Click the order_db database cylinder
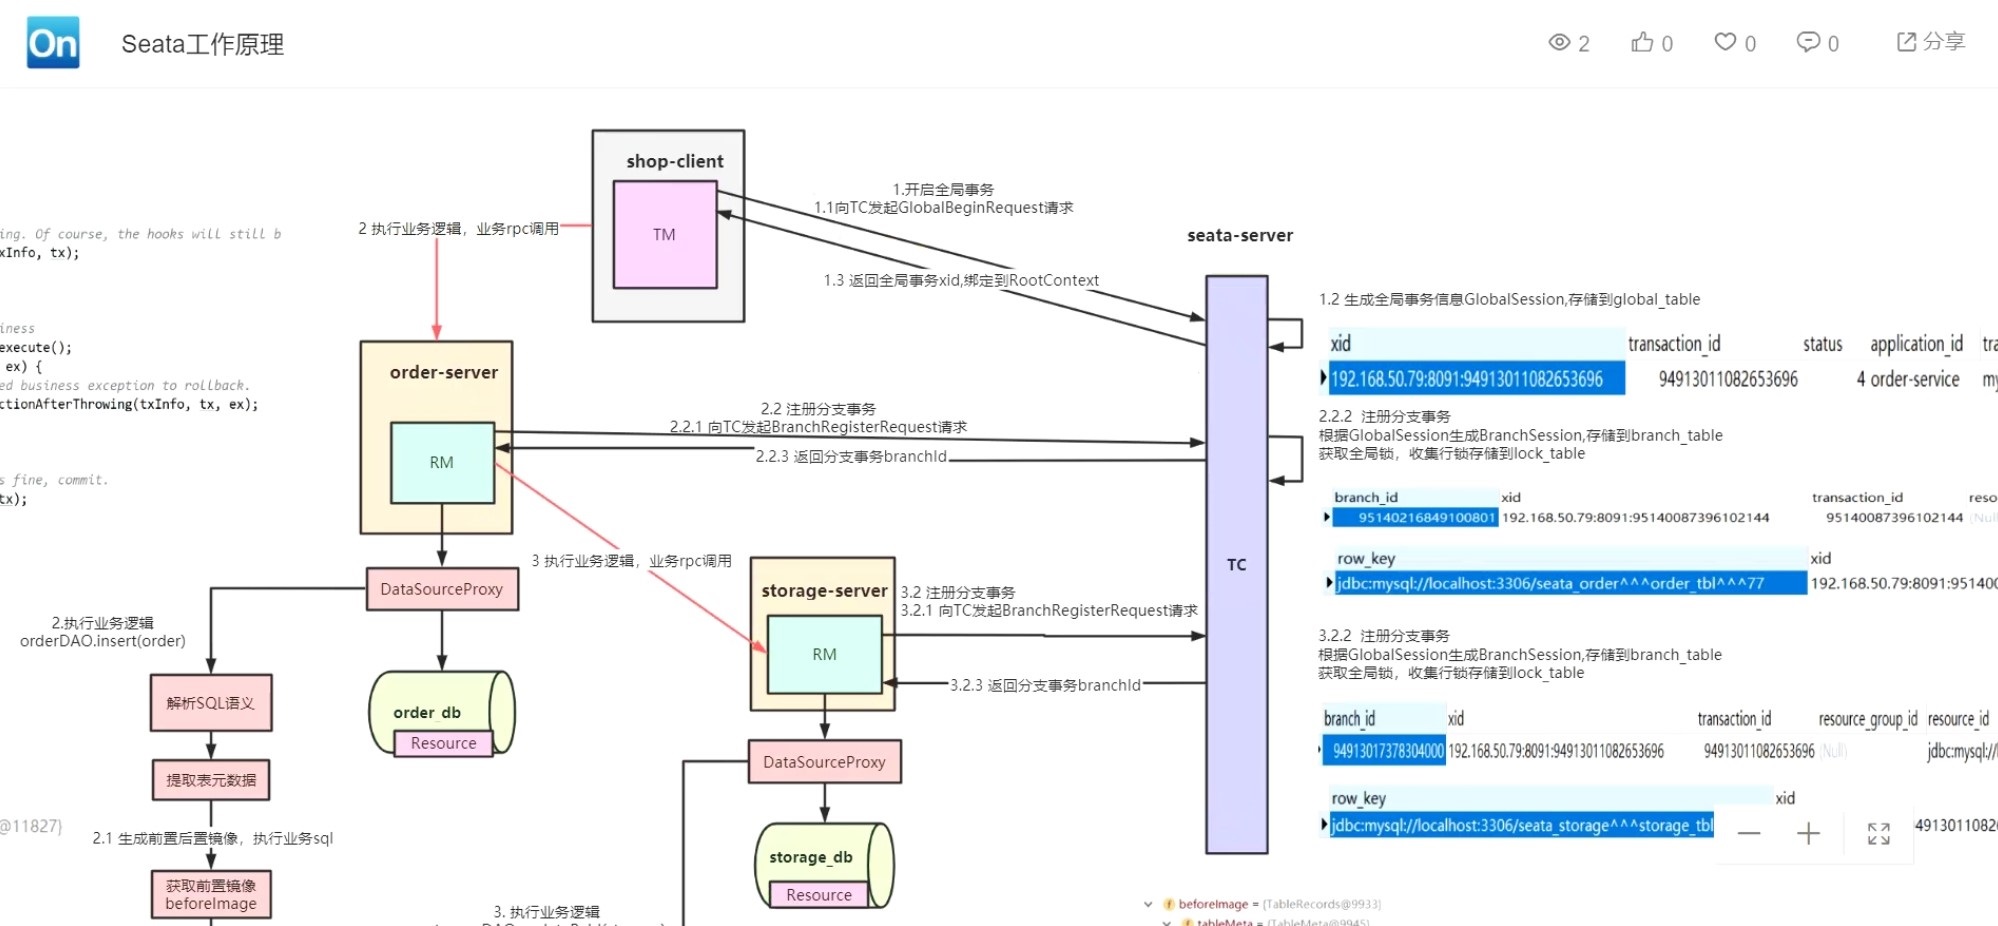The width and height of the screenshot is (1998, 926). click(x=442, y=713)
